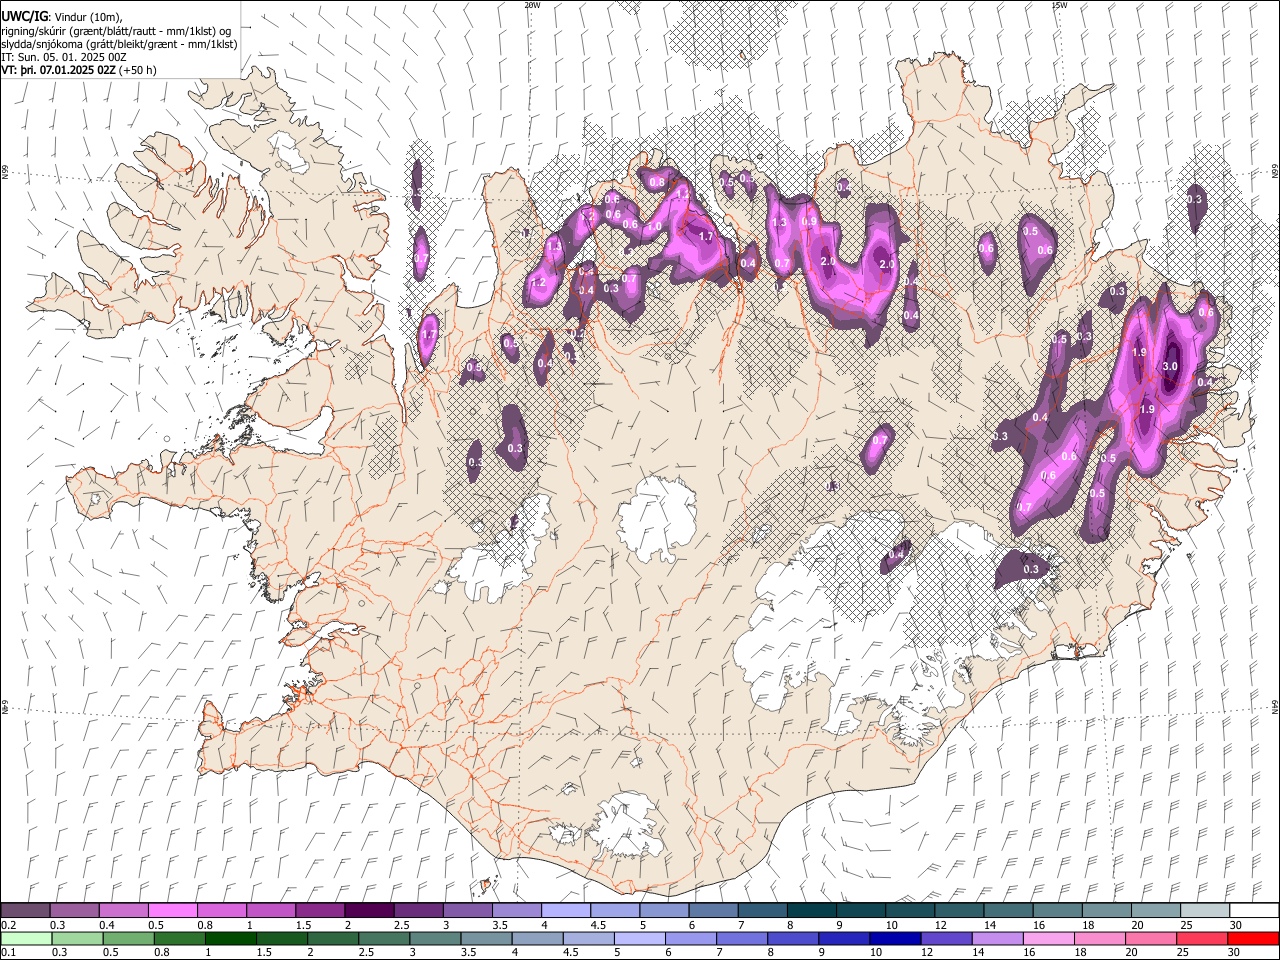Select the lavender swatch between 4 and 4.5, top row

(x=565, y=910)
